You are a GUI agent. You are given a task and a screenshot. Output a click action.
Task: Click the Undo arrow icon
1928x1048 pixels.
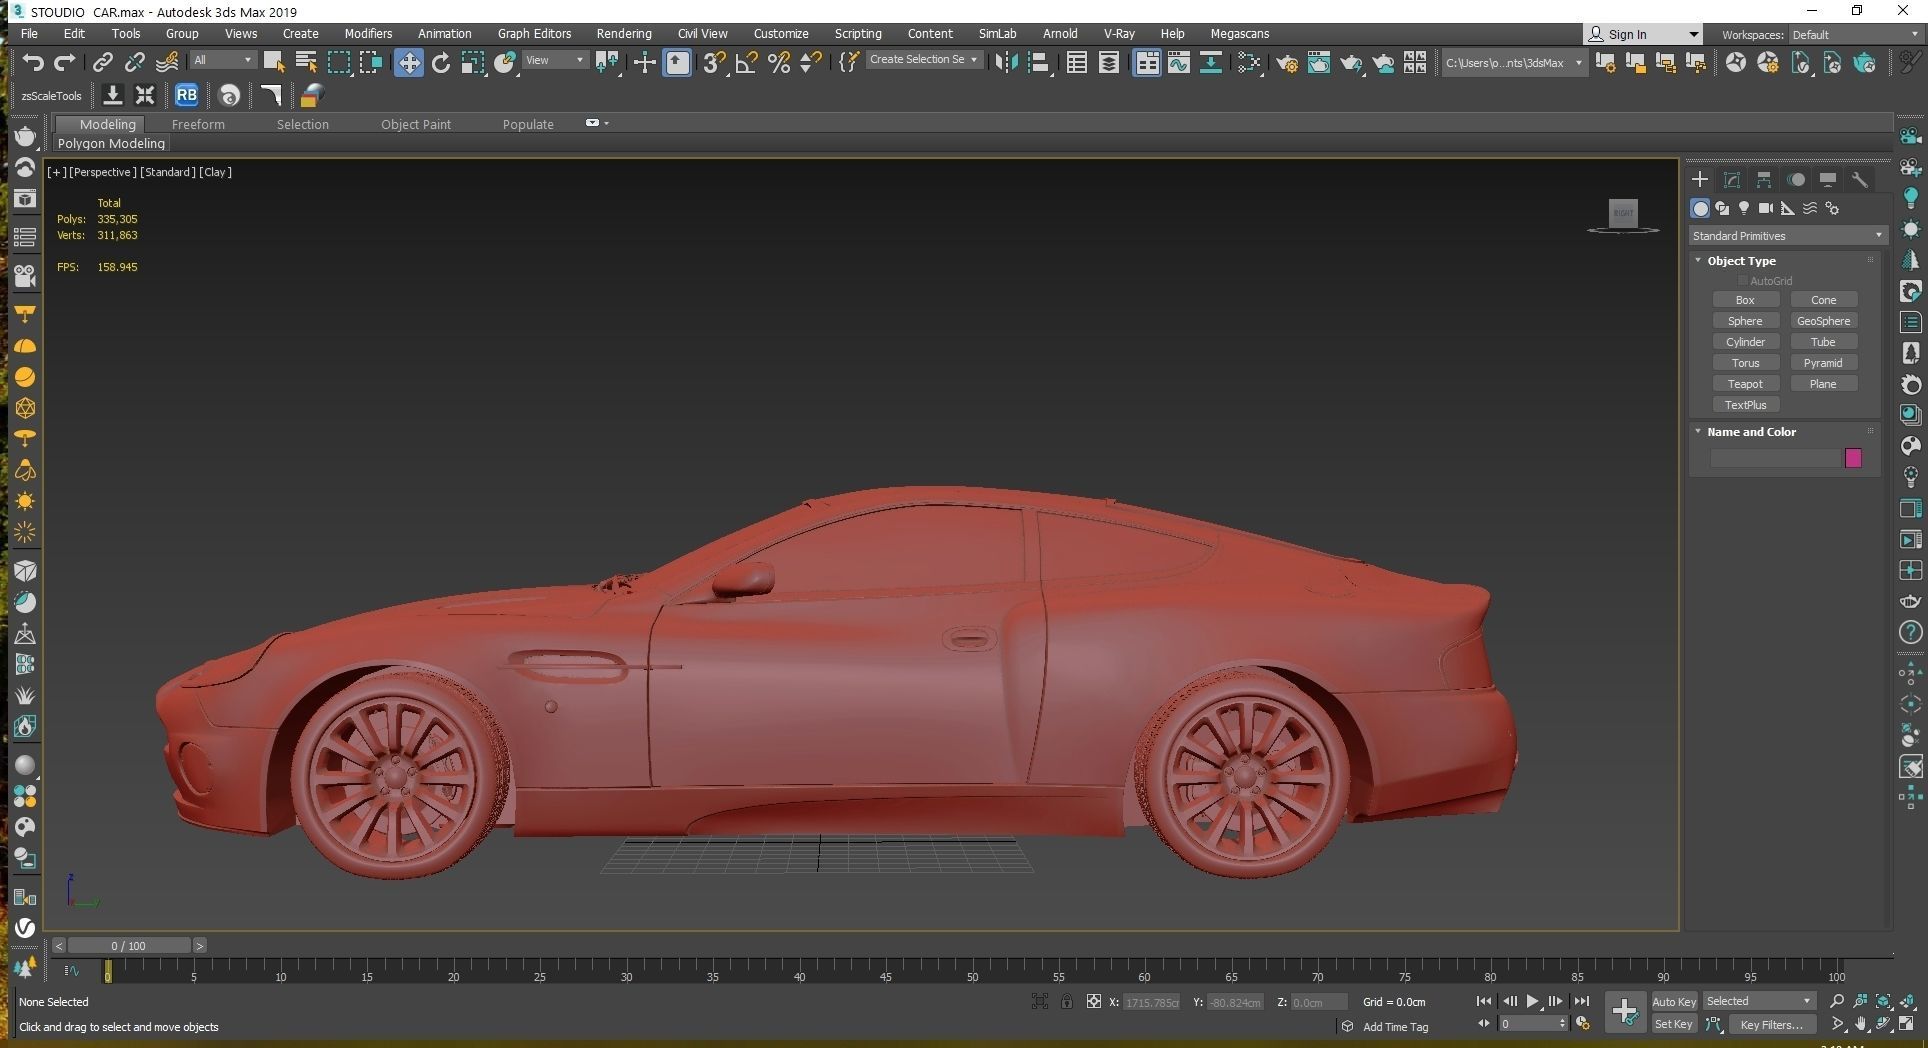(32, 63)
